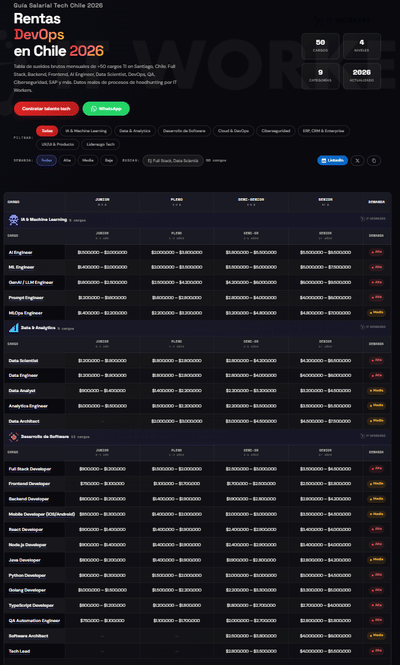Toggle the Baja demand filter
The width and height of the screenshot is (400, 665).
click(x=109, y=160)
